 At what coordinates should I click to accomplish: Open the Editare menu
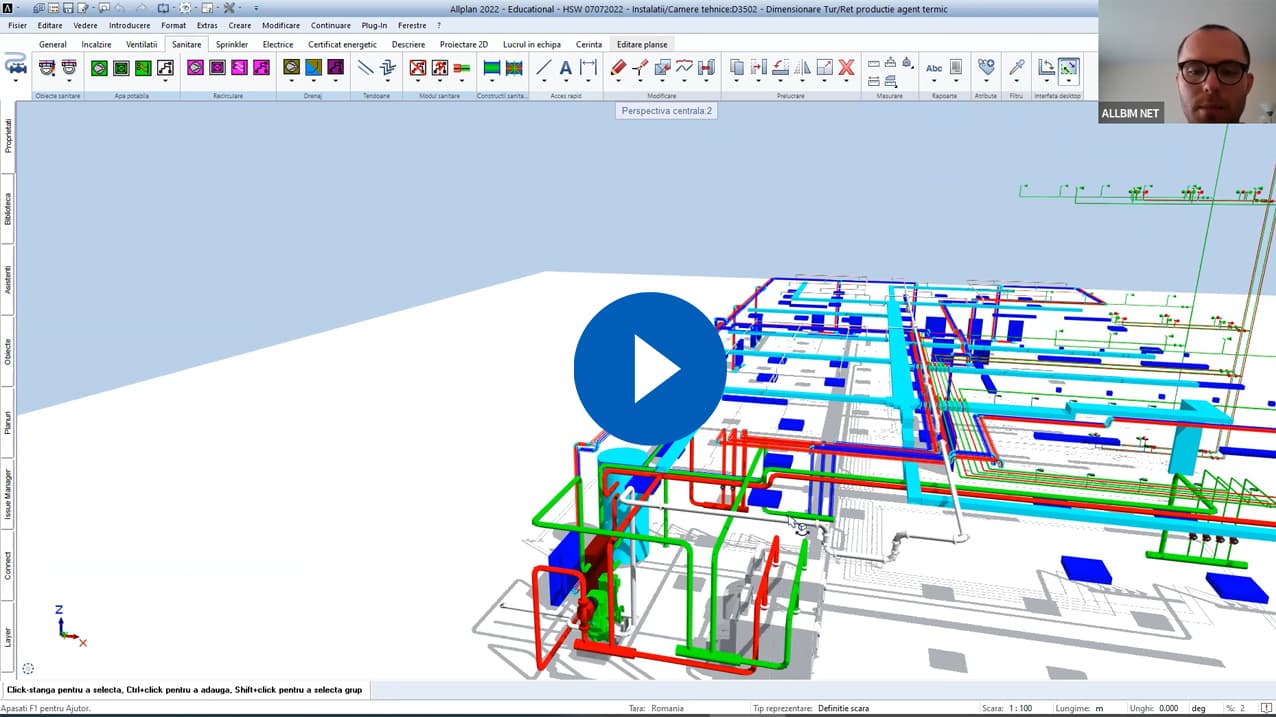click(50, 25)
